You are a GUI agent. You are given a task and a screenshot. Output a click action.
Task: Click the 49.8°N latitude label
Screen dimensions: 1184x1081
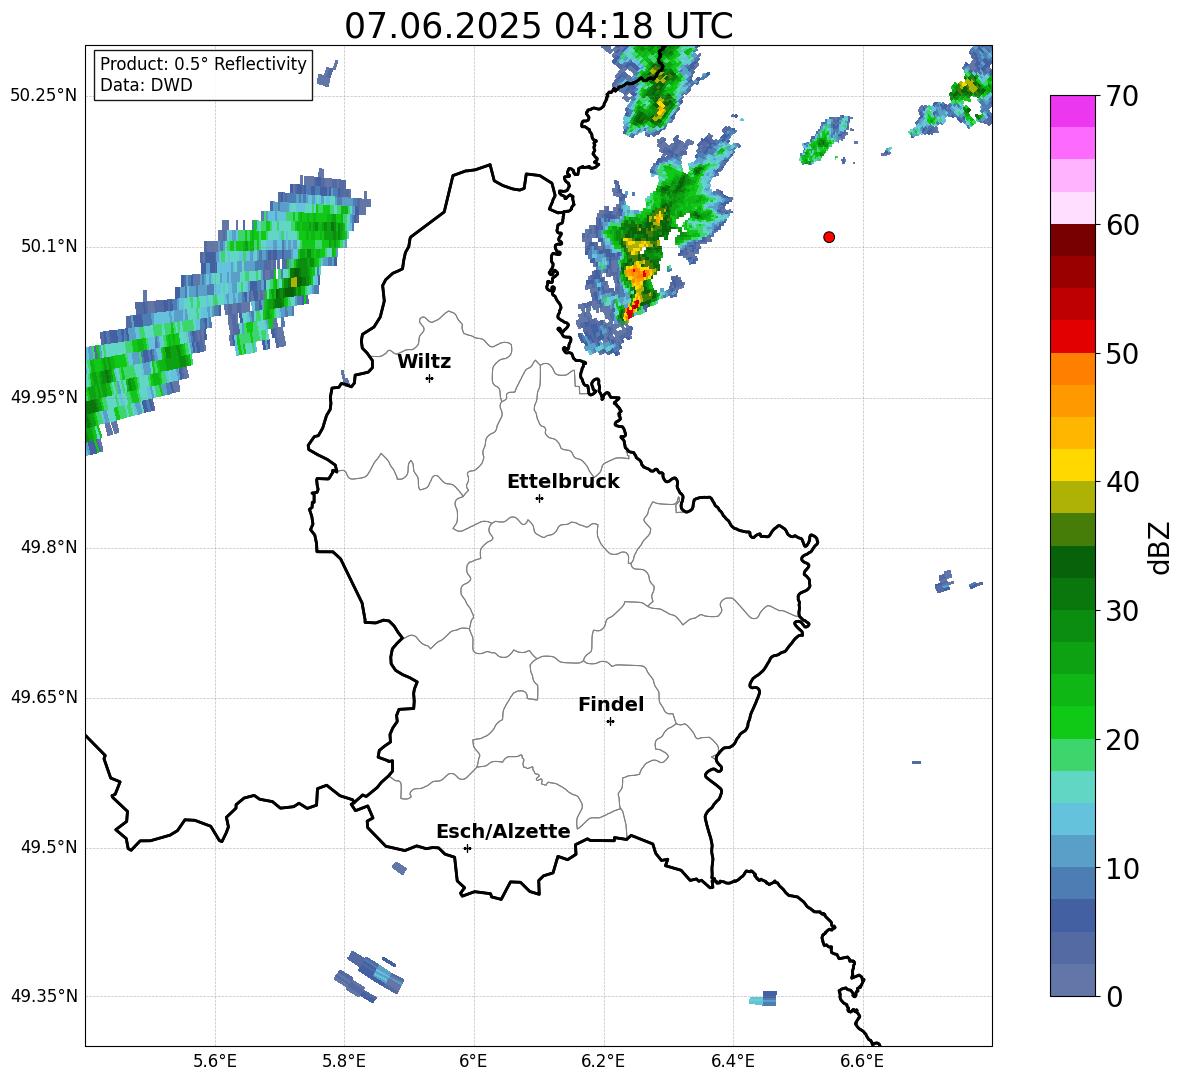49,547
